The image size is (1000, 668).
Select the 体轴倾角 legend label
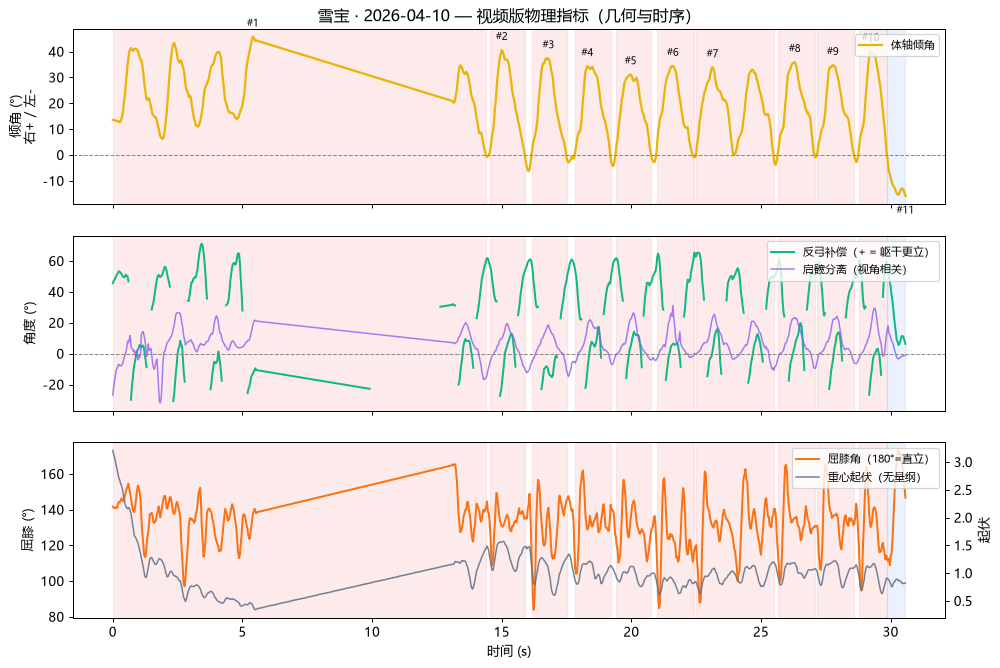click(x=913, y=45)
